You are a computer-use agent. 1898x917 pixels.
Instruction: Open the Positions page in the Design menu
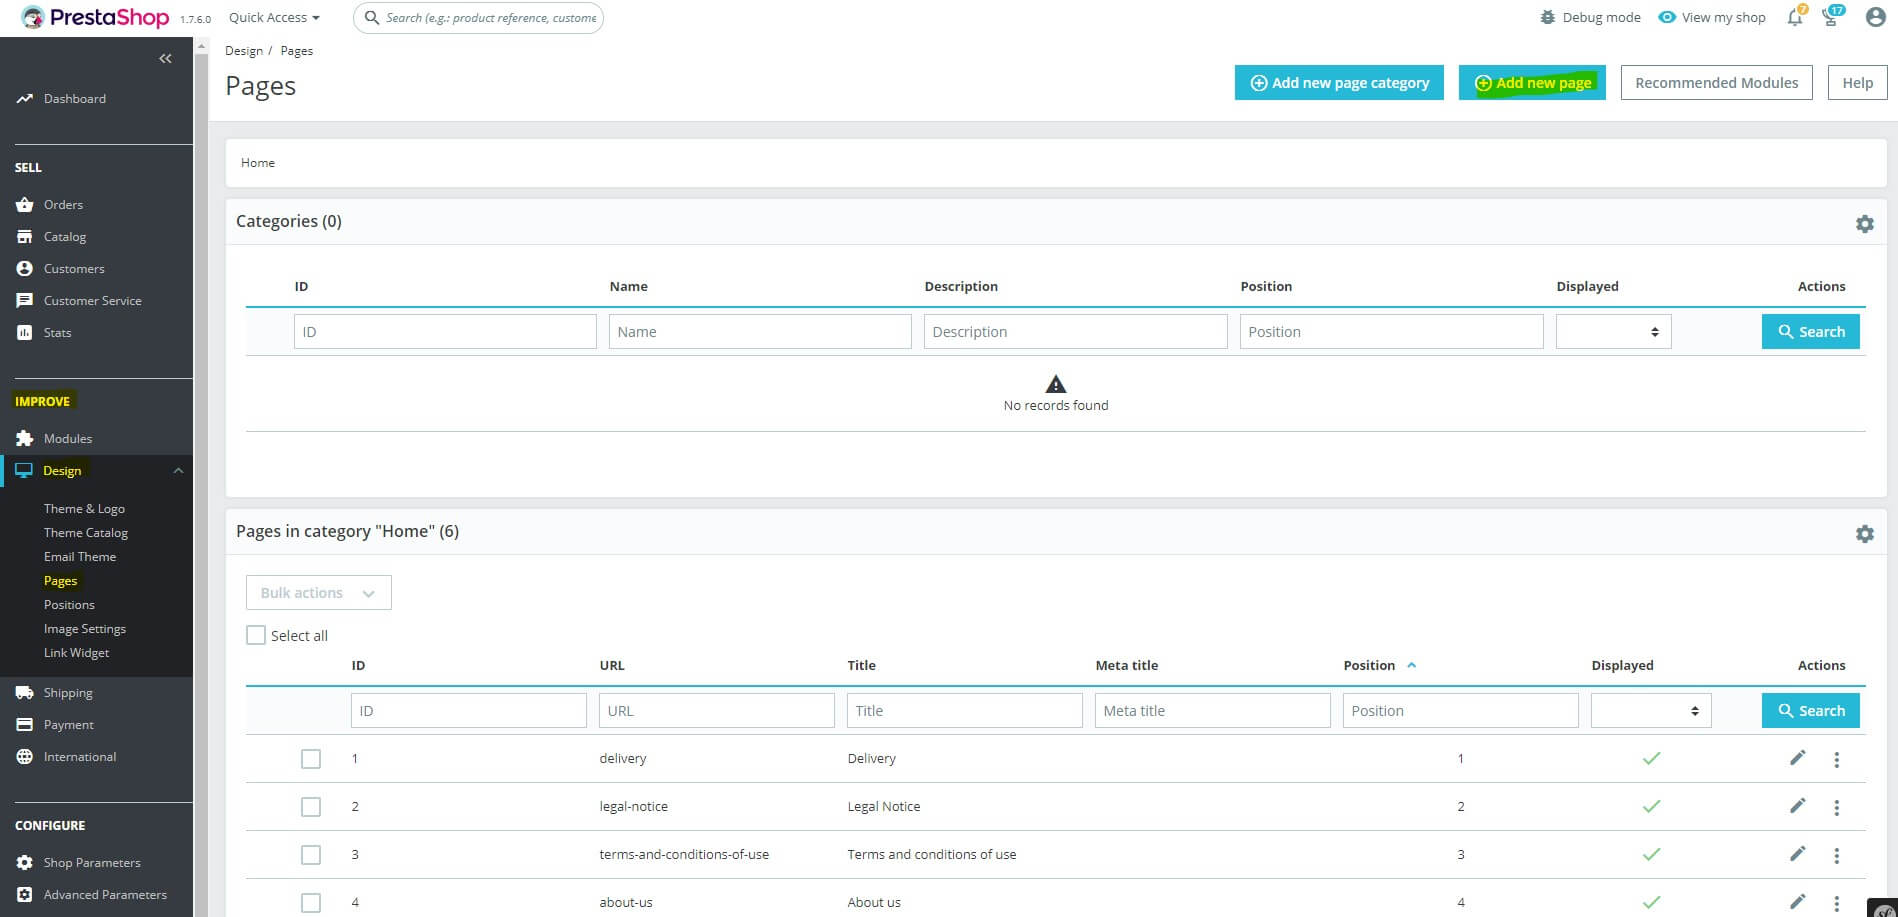(x=69, y=604)
